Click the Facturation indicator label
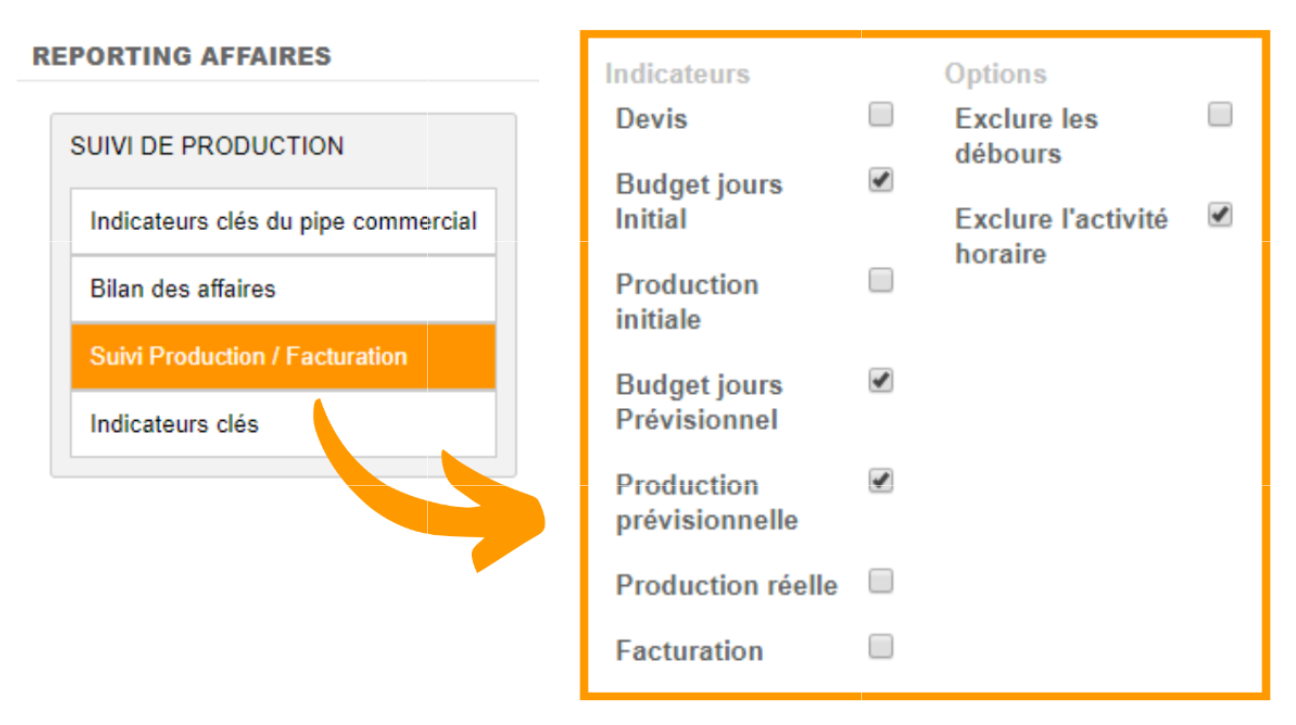This screenshot has width=1296, height=725. pos(689,651)
